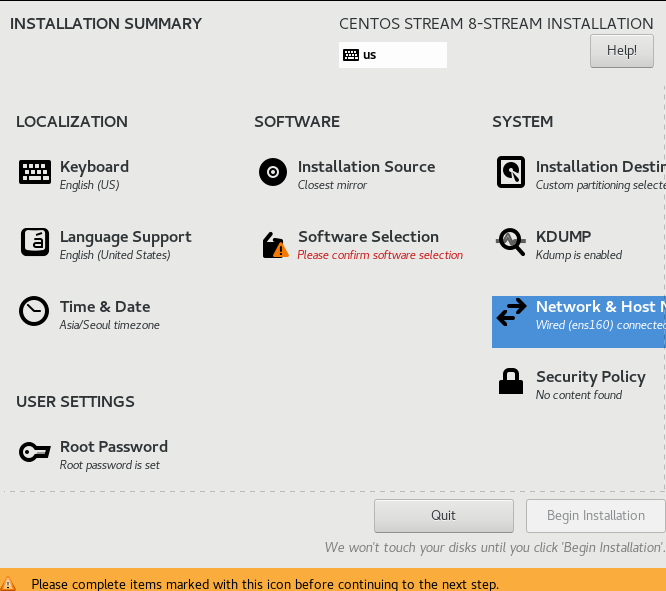Select the Keyboard title label
This screenshot has width=666, height=591.
[94, 167]
